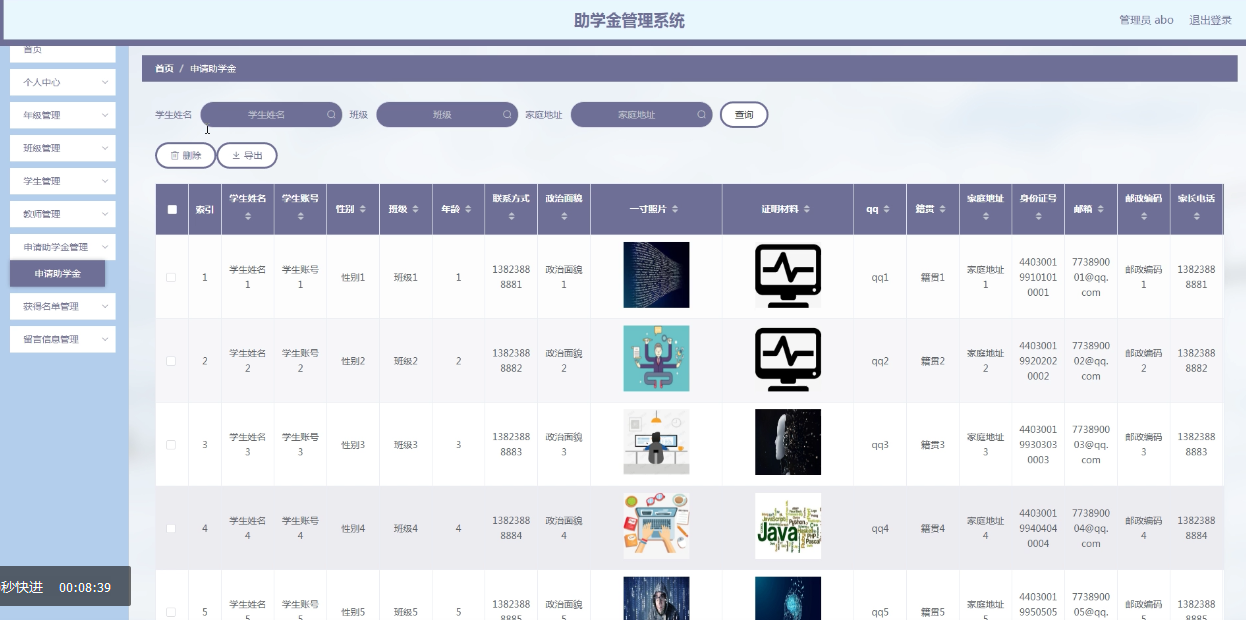The image size is (1246, 620).
Task: Open row 4 Java 证明材料 thumbnail
Action: pos(788,525)
